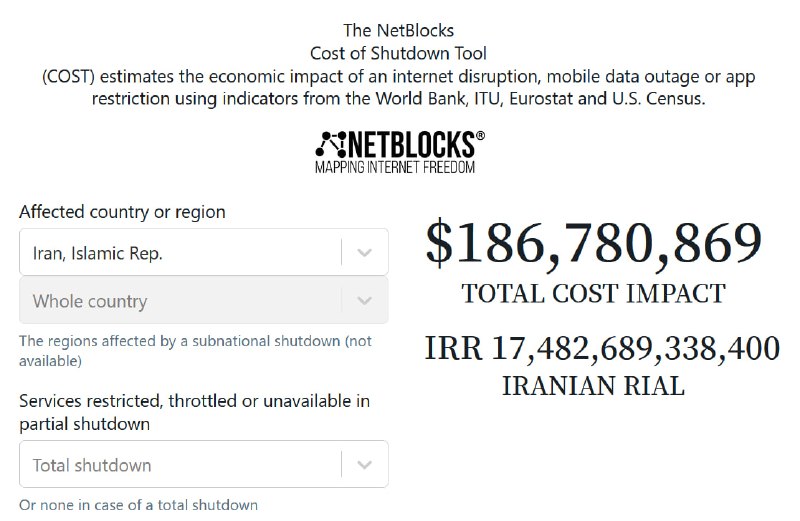Click the Affected country or region label

tap(122, 212)
